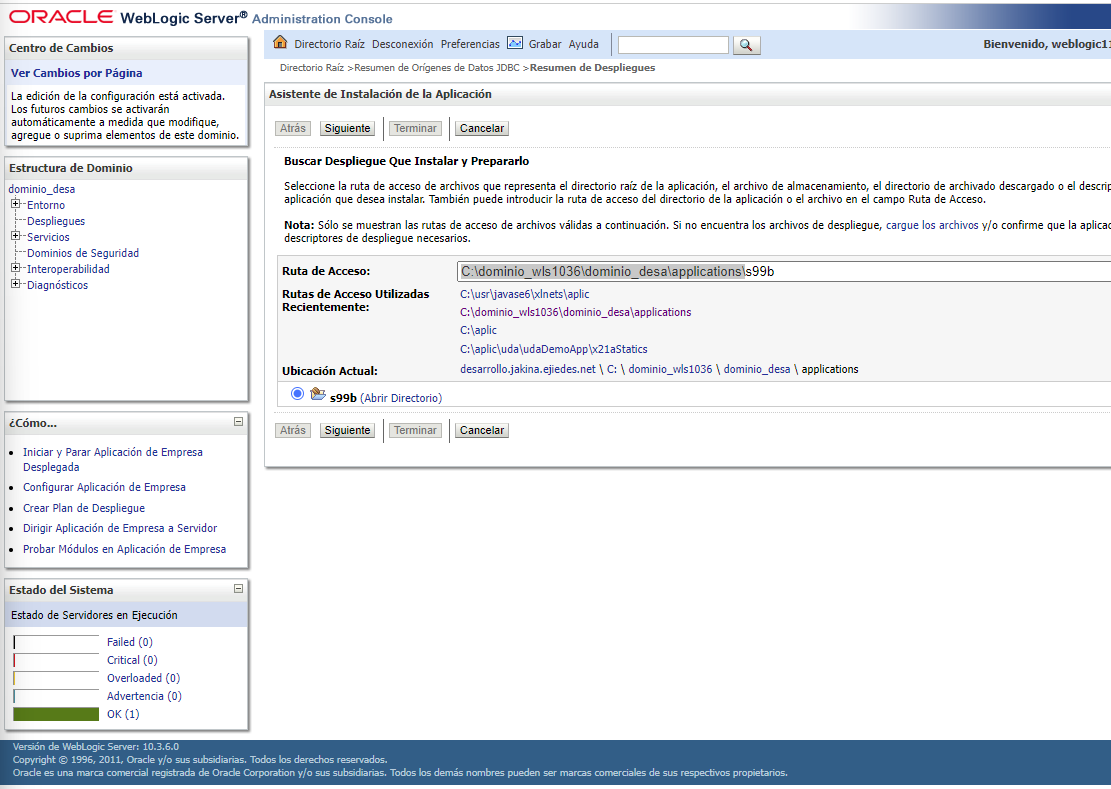The height and width of the screenshot is (789, 1111).
Task: Open Ver Cambios por Página link
Action: tap(77, 73)
